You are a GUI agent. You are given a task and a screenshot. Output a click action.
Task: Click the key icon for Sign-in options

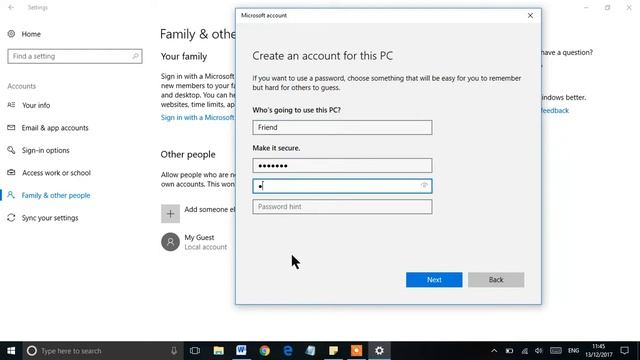[x=11, y=150]
